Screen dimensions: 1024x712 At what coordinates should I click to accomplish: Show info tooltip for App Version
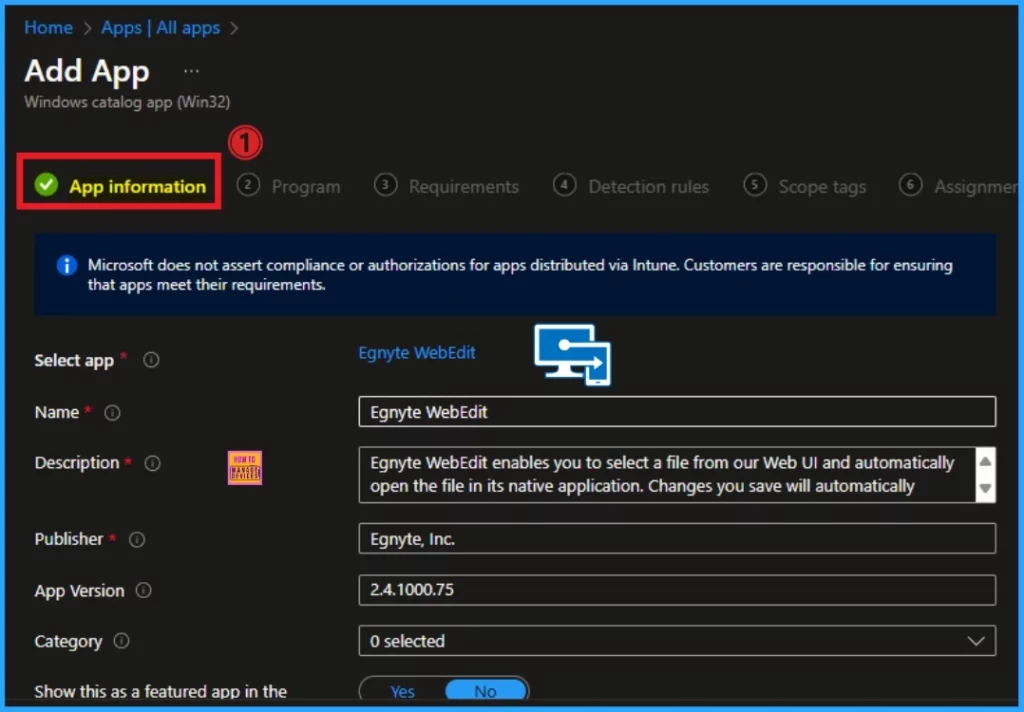tap(143, 591)
